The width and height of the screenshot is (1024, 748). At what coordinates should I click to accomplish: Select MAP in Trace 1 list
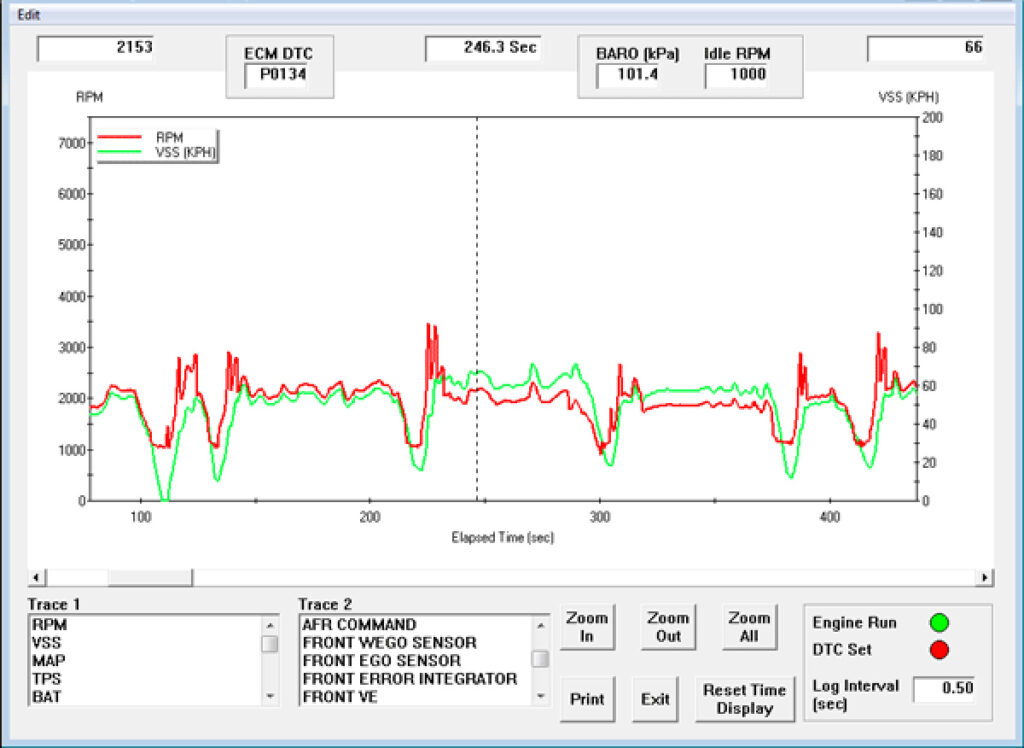[x=47, y=660]
